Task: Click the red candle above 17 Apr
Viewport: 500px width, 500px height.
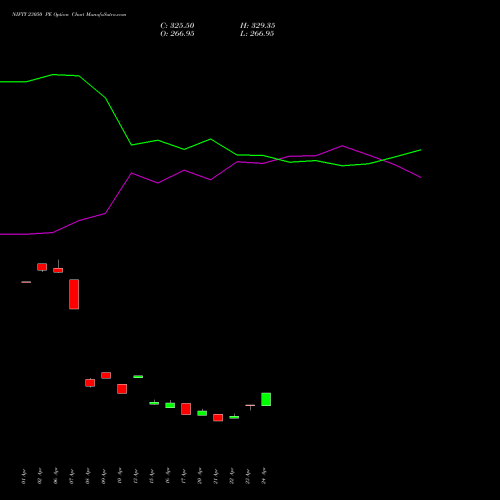Action: [186, 409]
